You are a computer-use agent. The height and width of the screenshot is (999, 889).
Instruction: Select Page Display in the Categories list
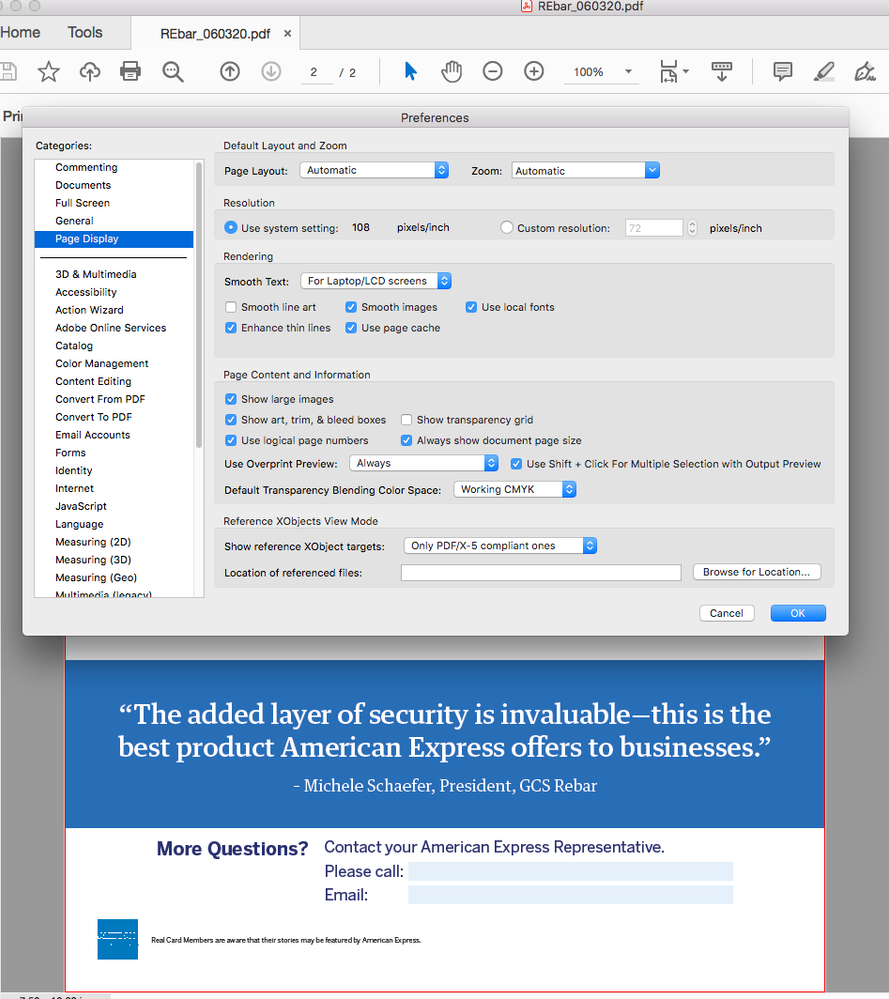click(x=113, y=239)
